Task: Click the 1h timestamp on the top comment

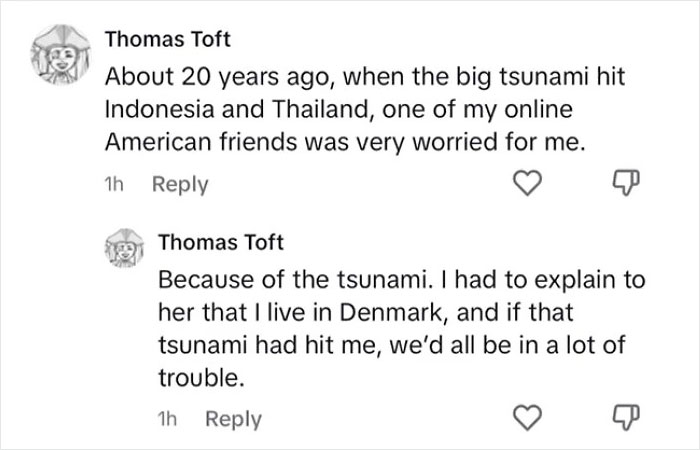Action: click(116, 184)
